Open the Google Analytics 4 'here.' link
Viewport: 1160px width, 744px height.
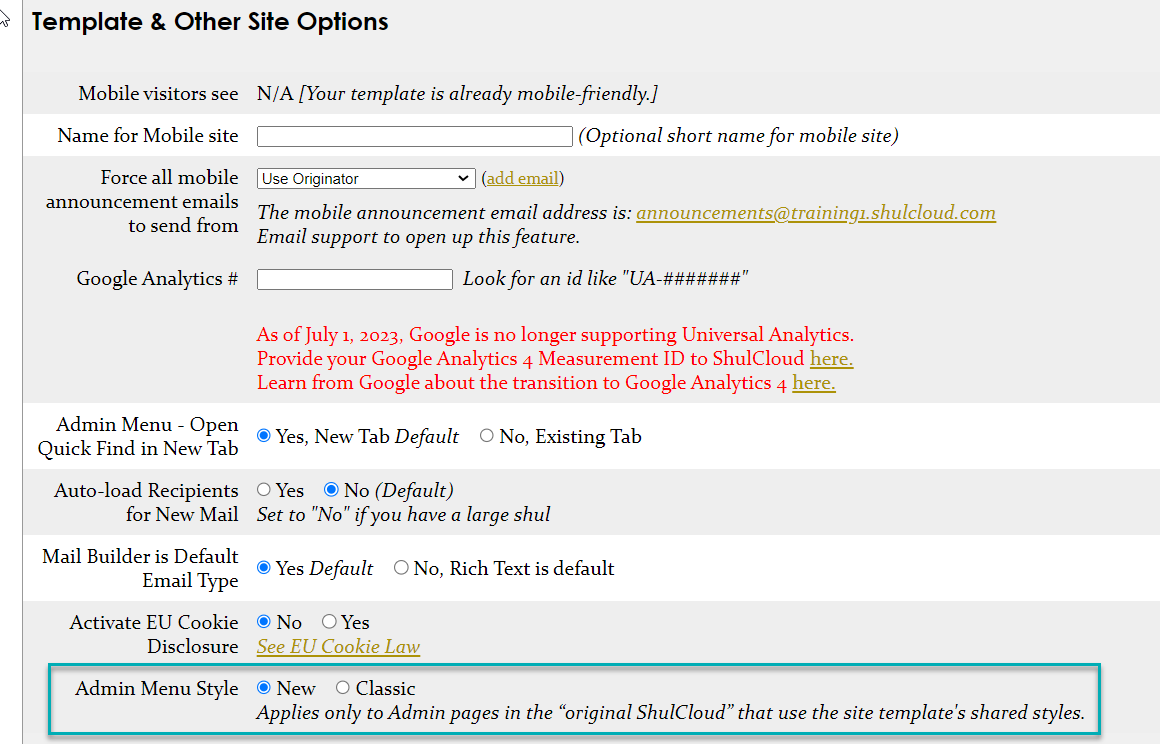831,358
